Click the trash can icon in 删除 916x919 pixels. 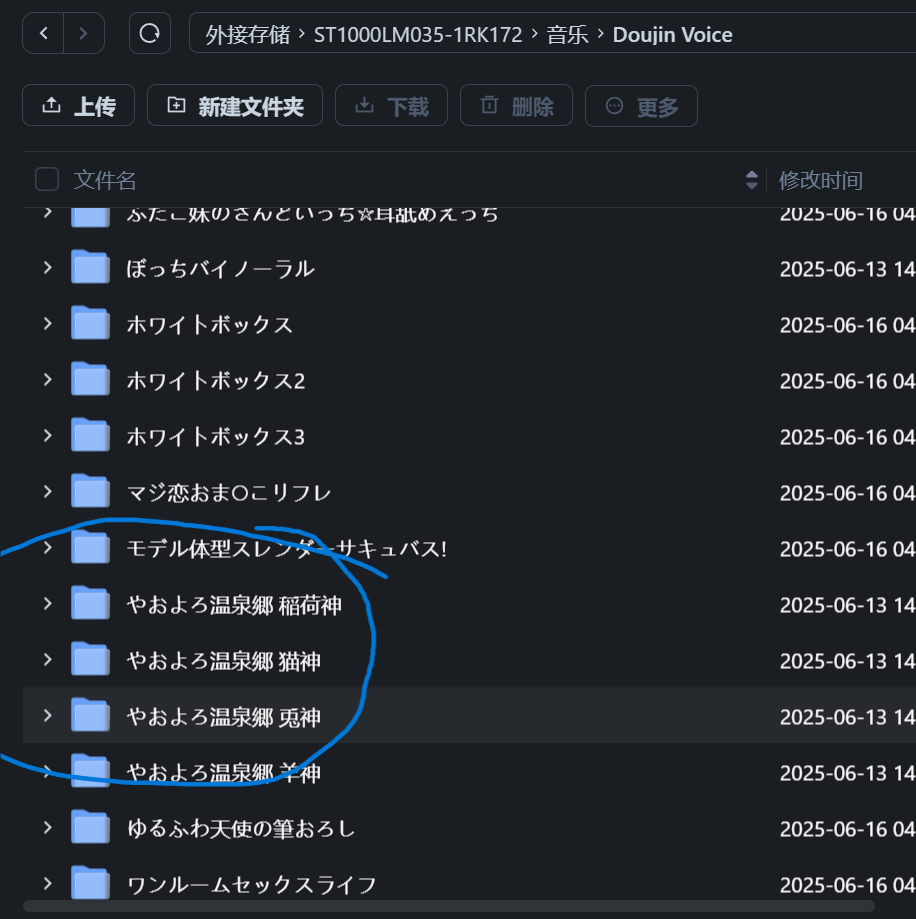489,105
